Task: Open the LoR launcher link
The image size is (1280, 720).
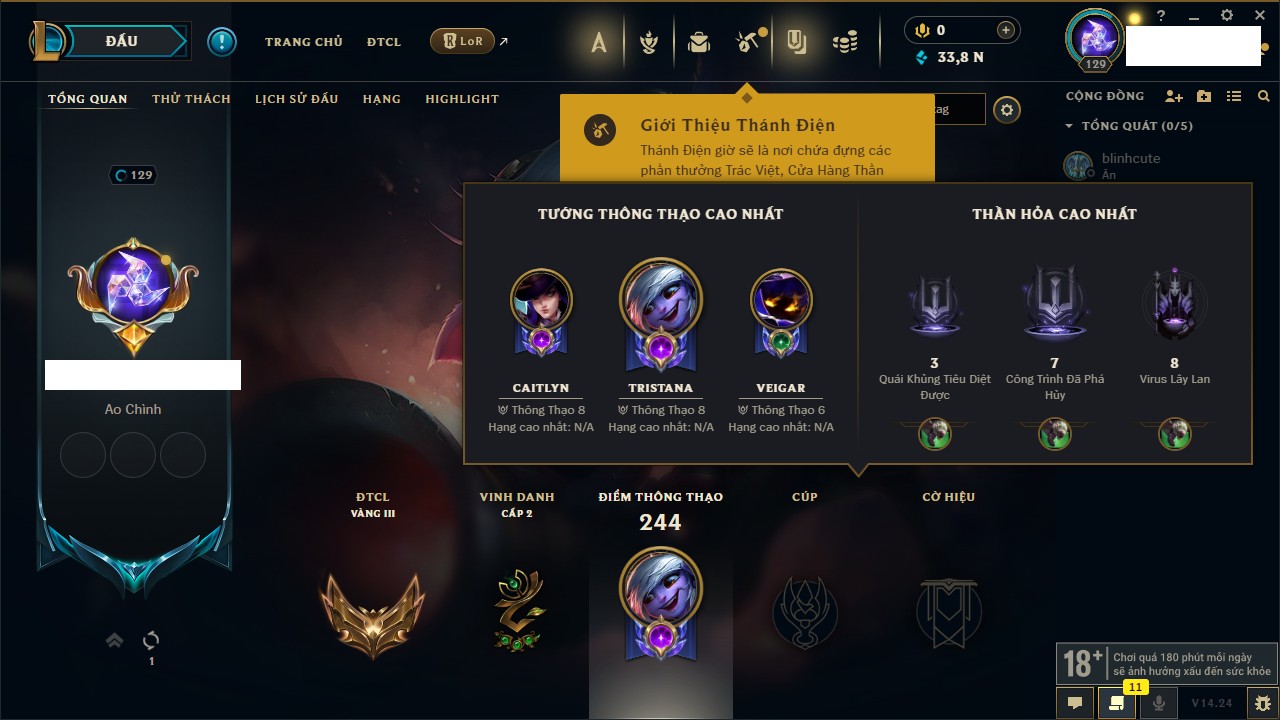Action: click(462, 41)
